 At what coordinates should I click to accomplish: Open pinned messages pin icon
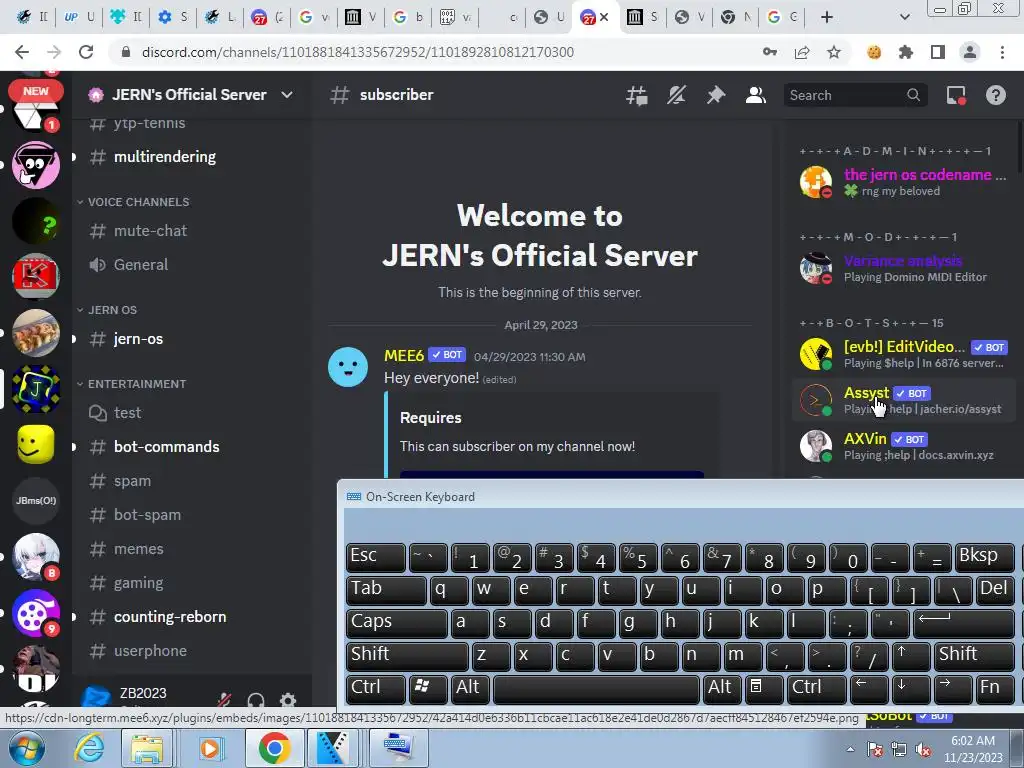[716, 95]
